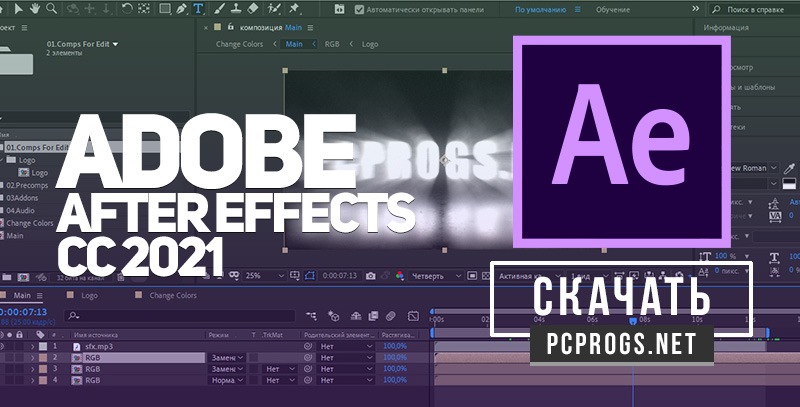
Task: Toggle the transparency grid button in viewer
Action: pyautogui.click(x=486, y=275)
